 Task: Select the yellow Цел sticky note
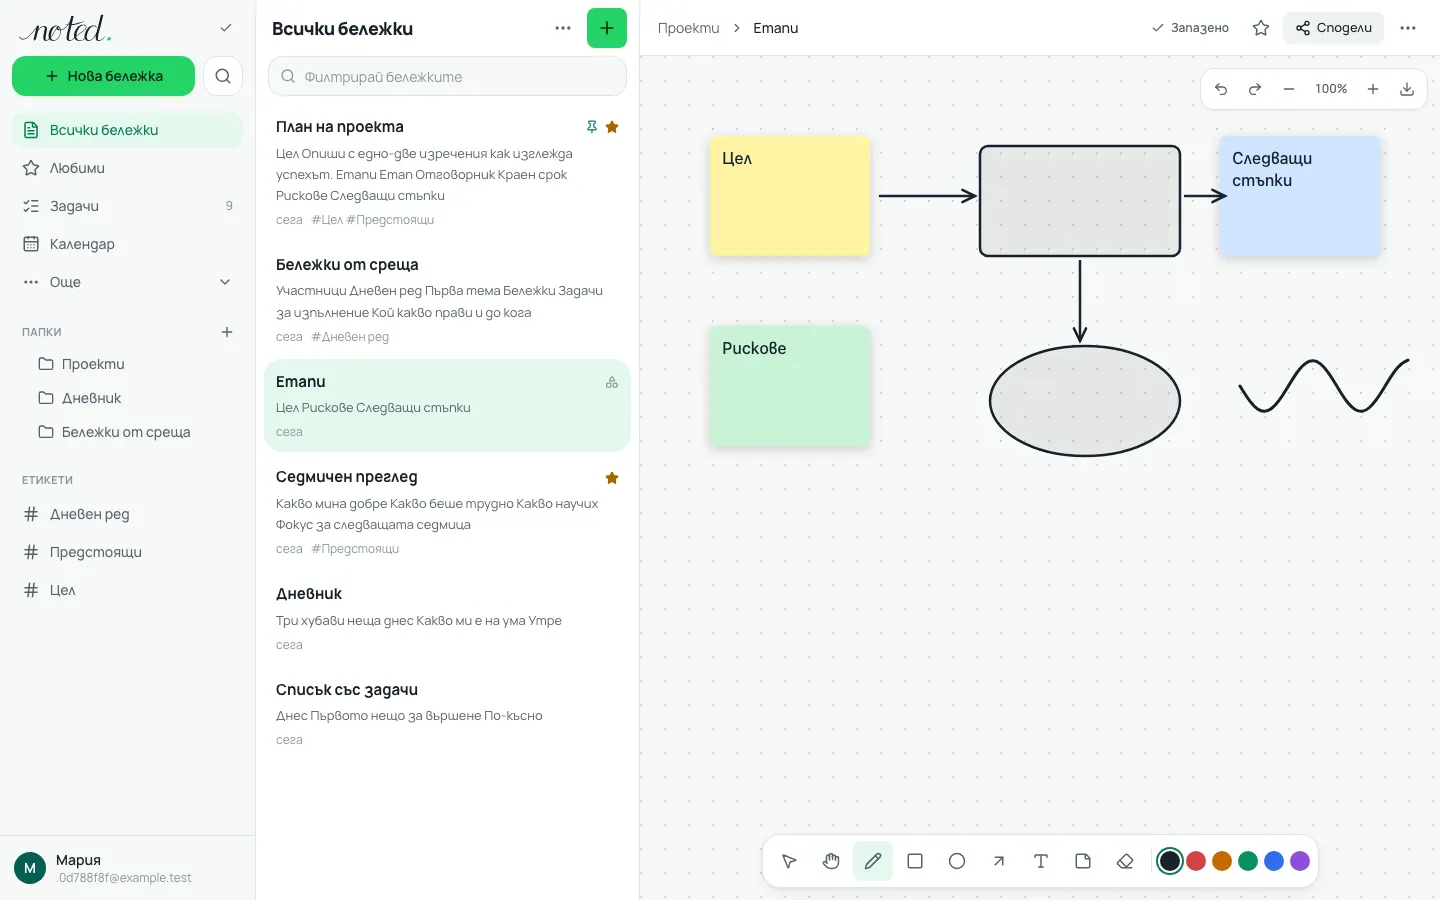coord(790,196)
